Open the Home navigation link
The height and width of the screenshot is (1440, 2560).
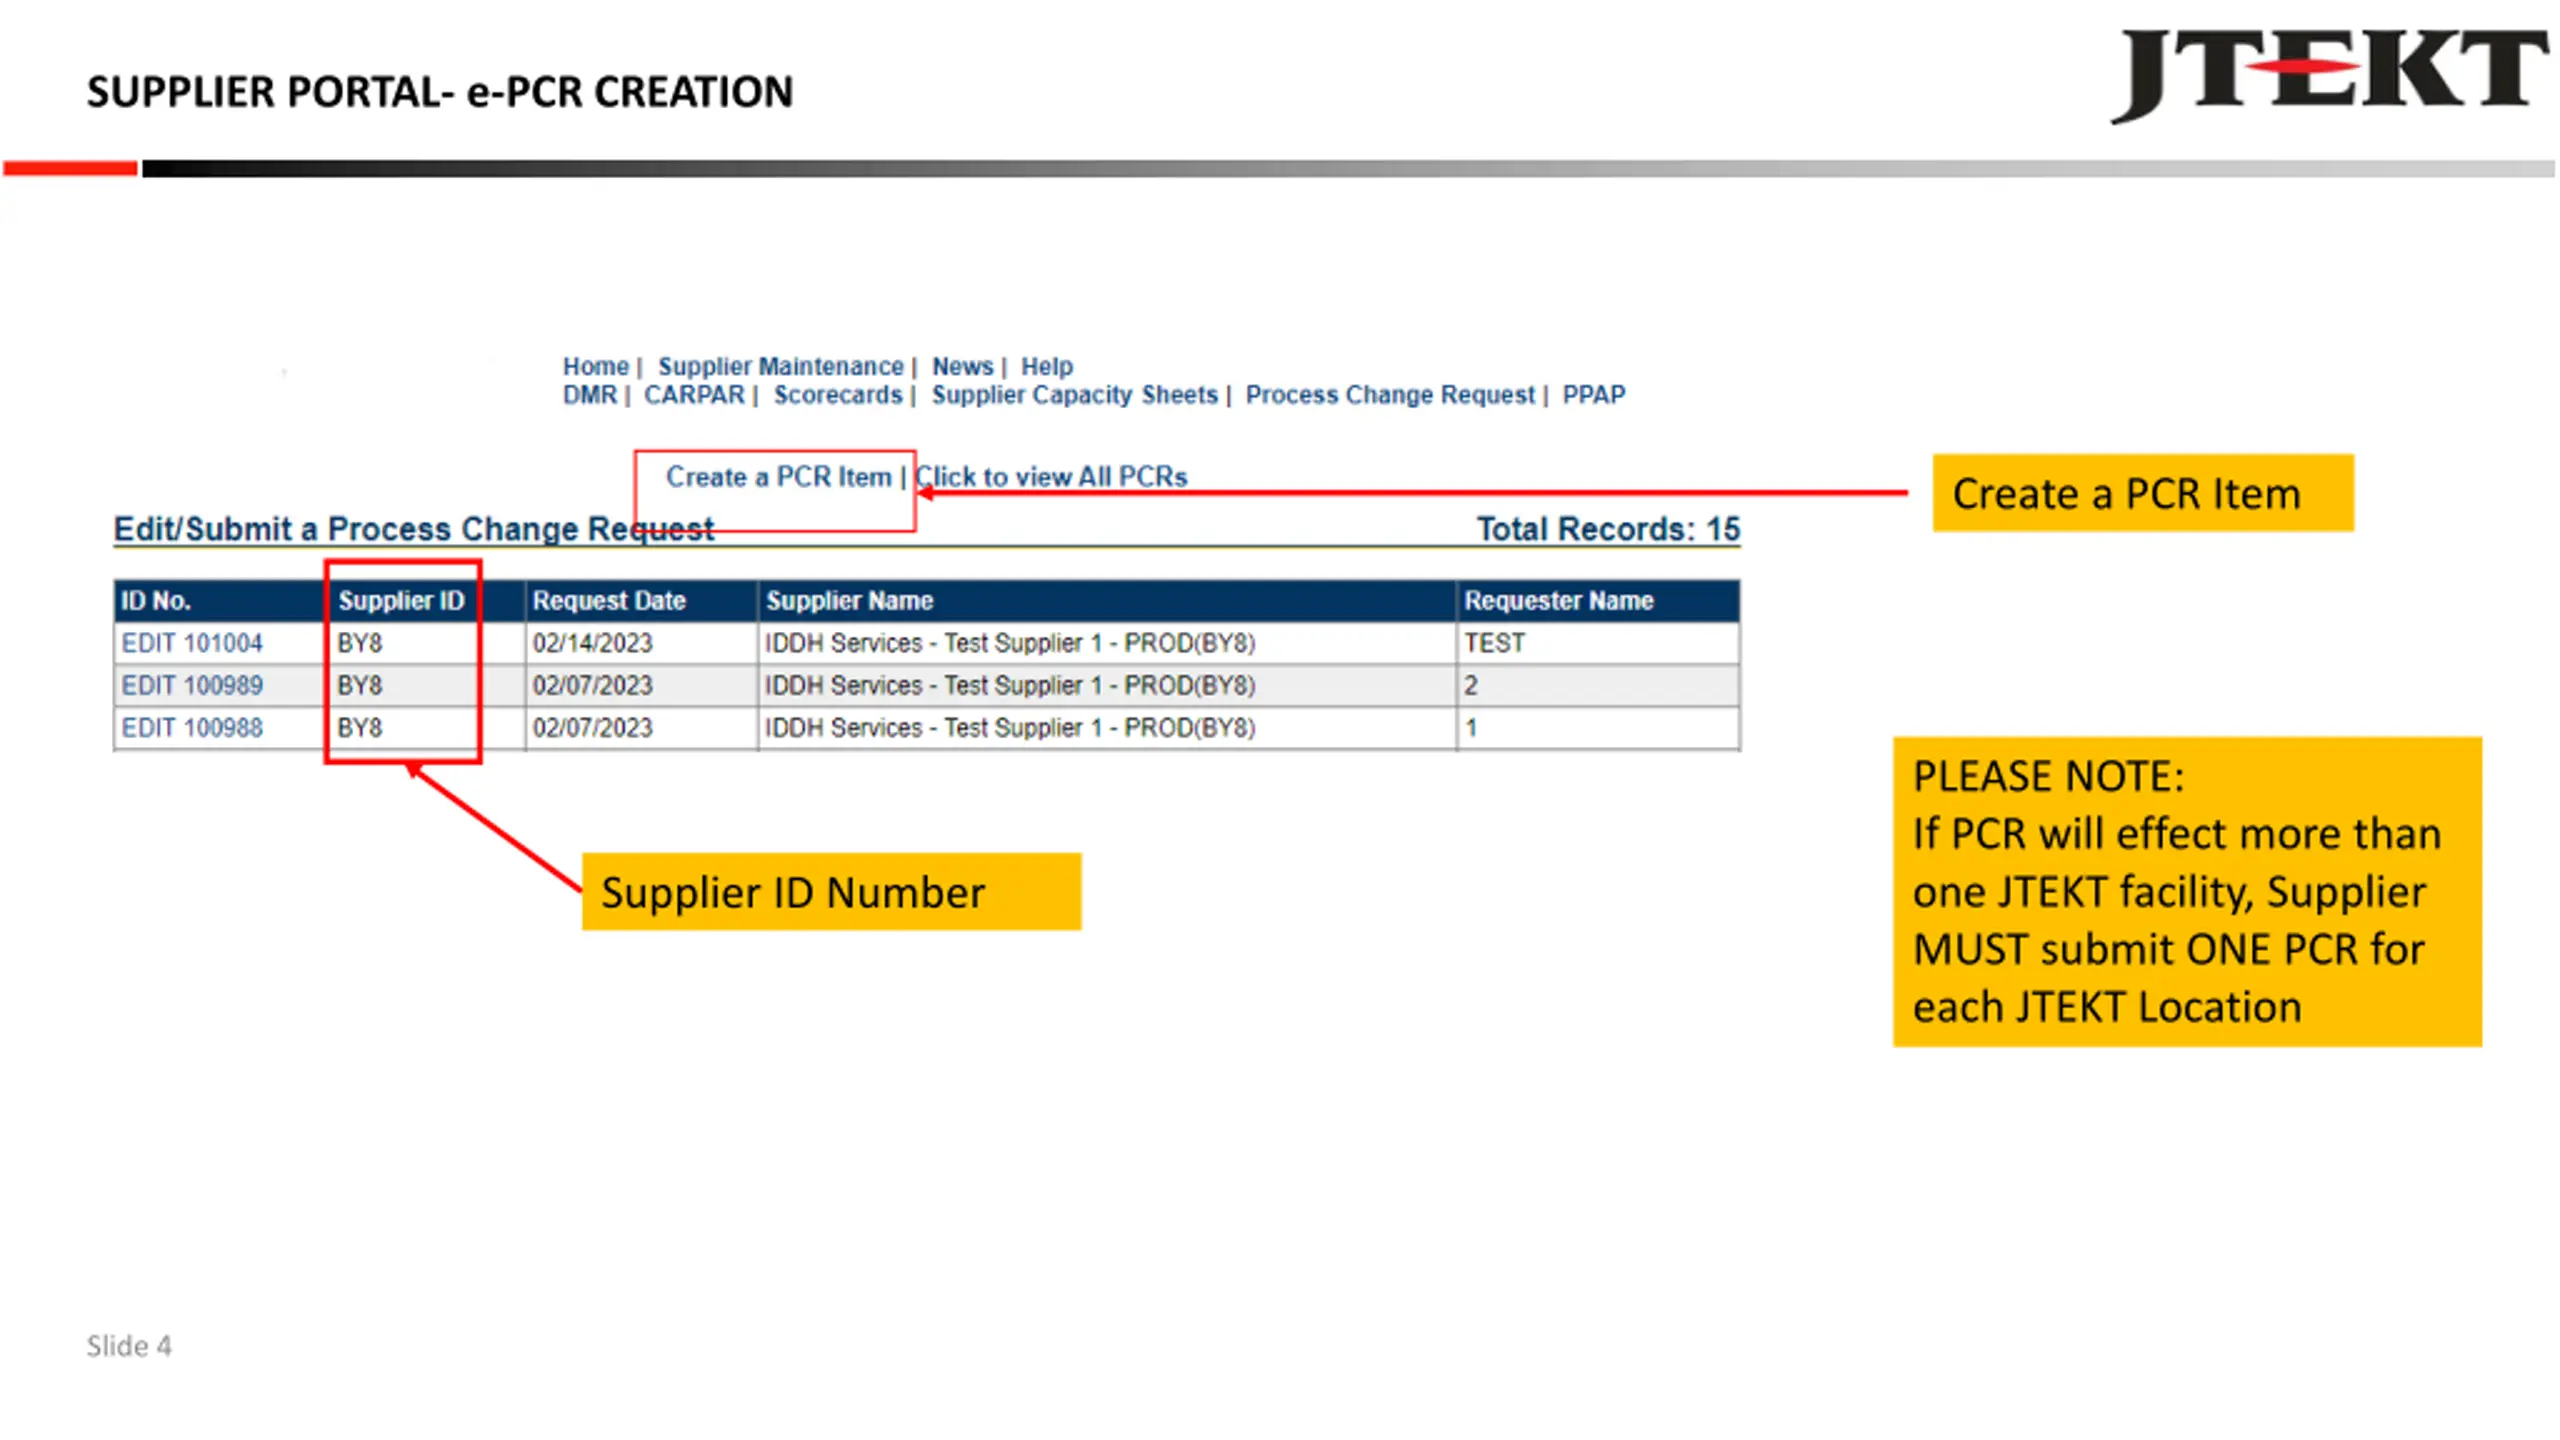pos(595,366)
